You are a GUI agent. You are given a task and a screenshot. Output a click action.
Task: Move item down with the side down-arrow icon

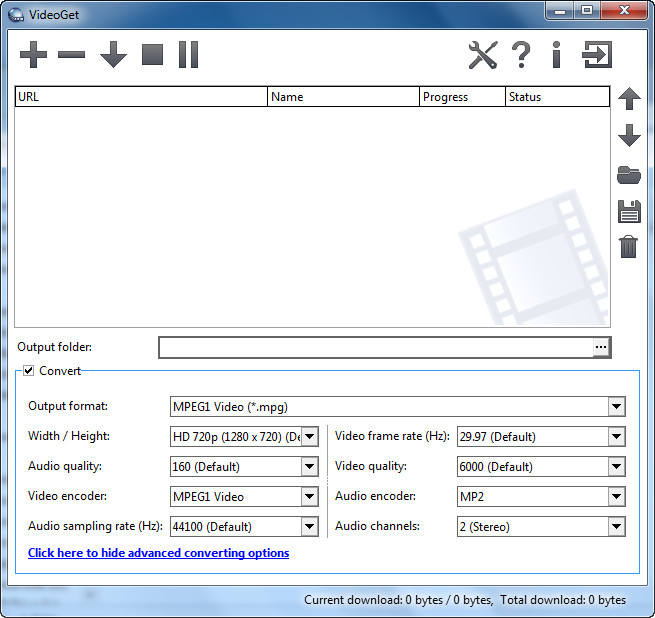pos(629,135)
